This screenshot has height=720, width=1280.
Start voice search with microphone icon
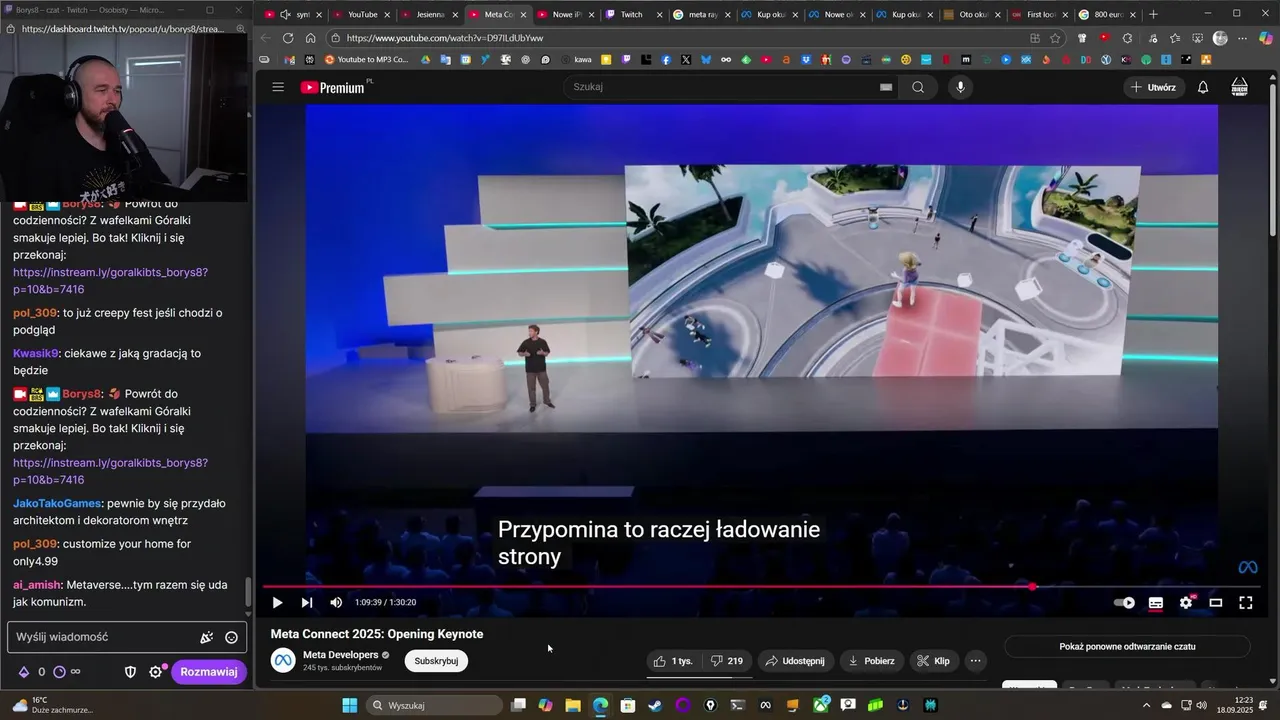(x=961, y=87)
